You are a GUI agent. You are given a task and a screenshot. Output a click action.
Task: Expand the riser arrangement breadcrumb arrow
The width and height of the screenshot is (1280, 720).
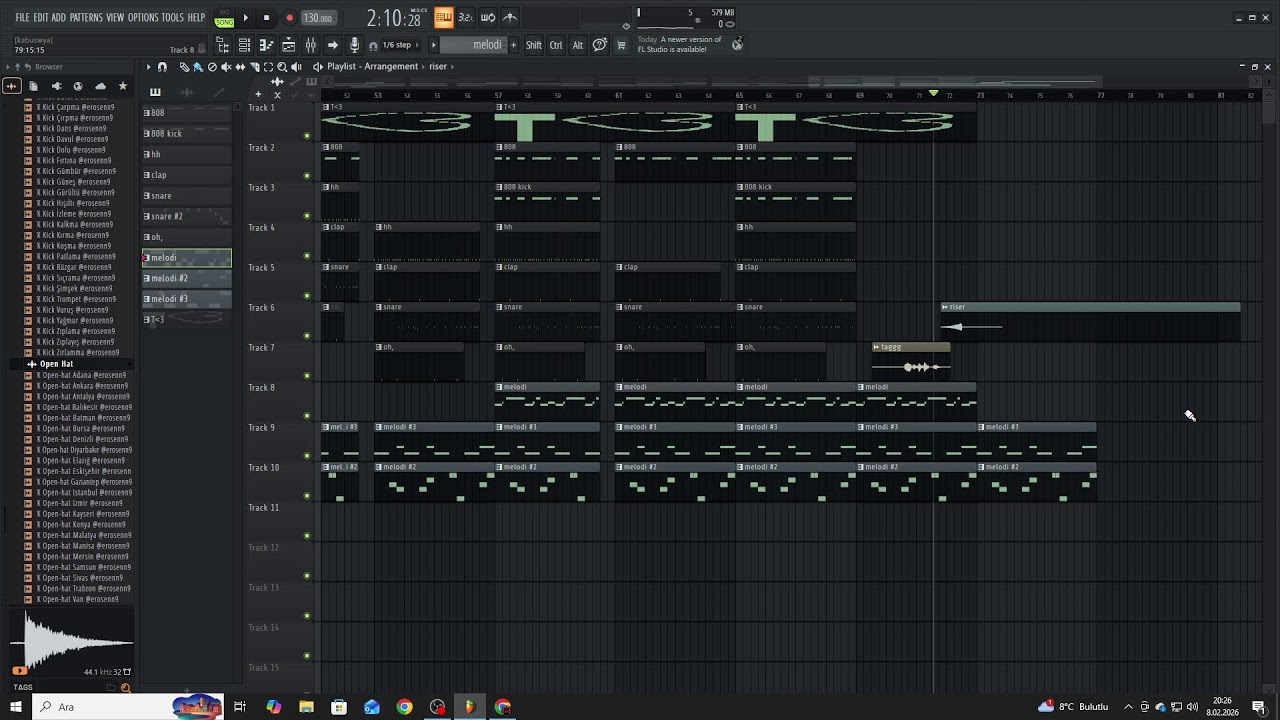click(x=452, y=67)
